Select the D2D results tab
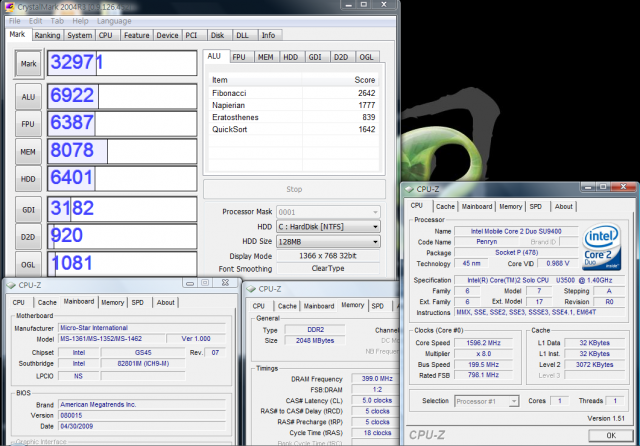This screenshot has height=446, width=640. pyautogui.click(x=341, y=57)
